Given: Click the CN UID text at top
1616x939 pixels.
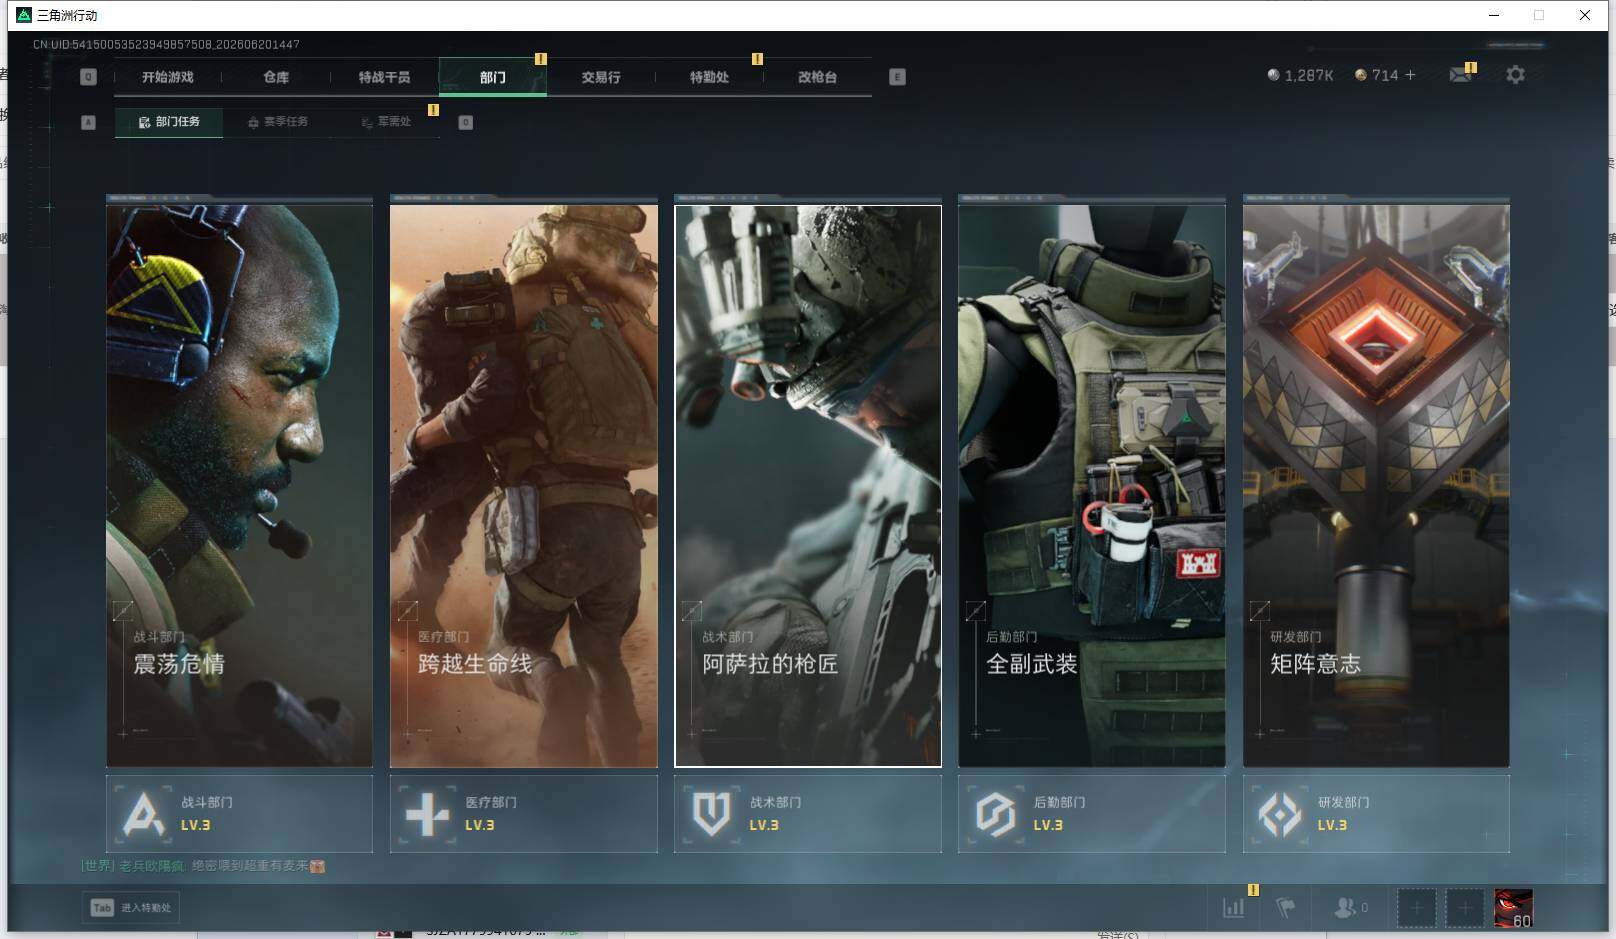Looking at the screenshot, I should pyautogui.click(x=166, y=44).
